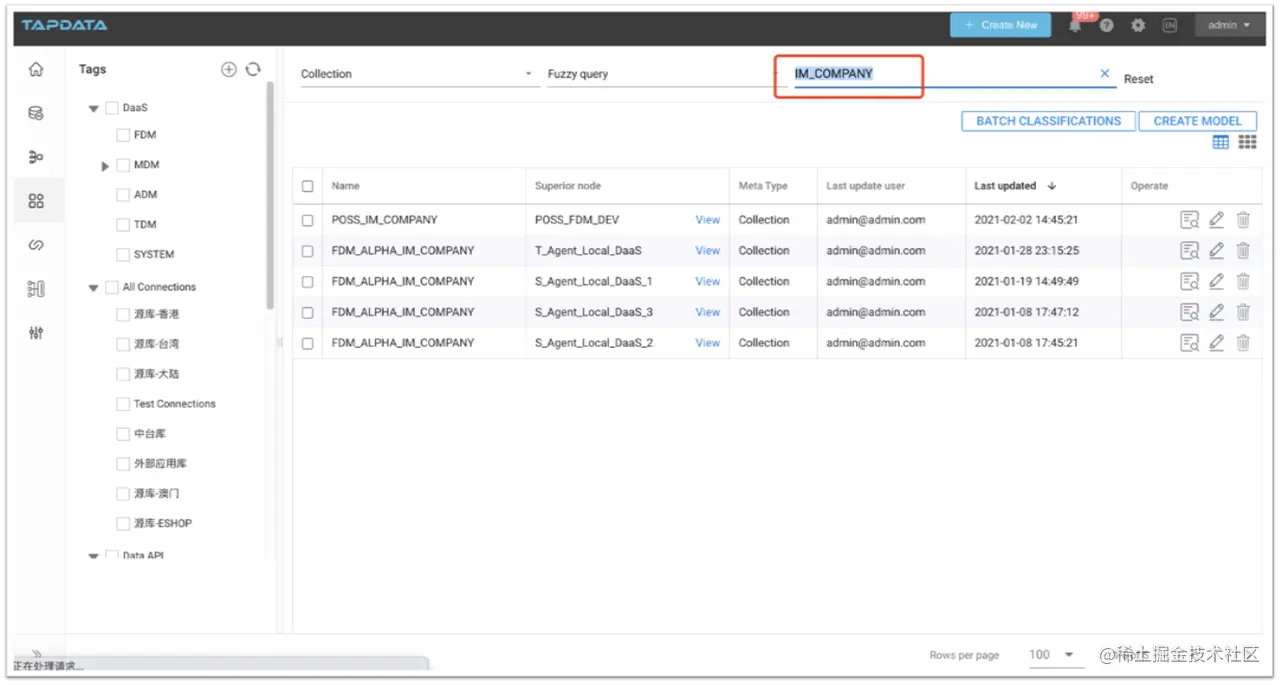
Task: Edit the POSS_IM_COMPANY row
Action: pyautogui.click(x=1216, y=220)
